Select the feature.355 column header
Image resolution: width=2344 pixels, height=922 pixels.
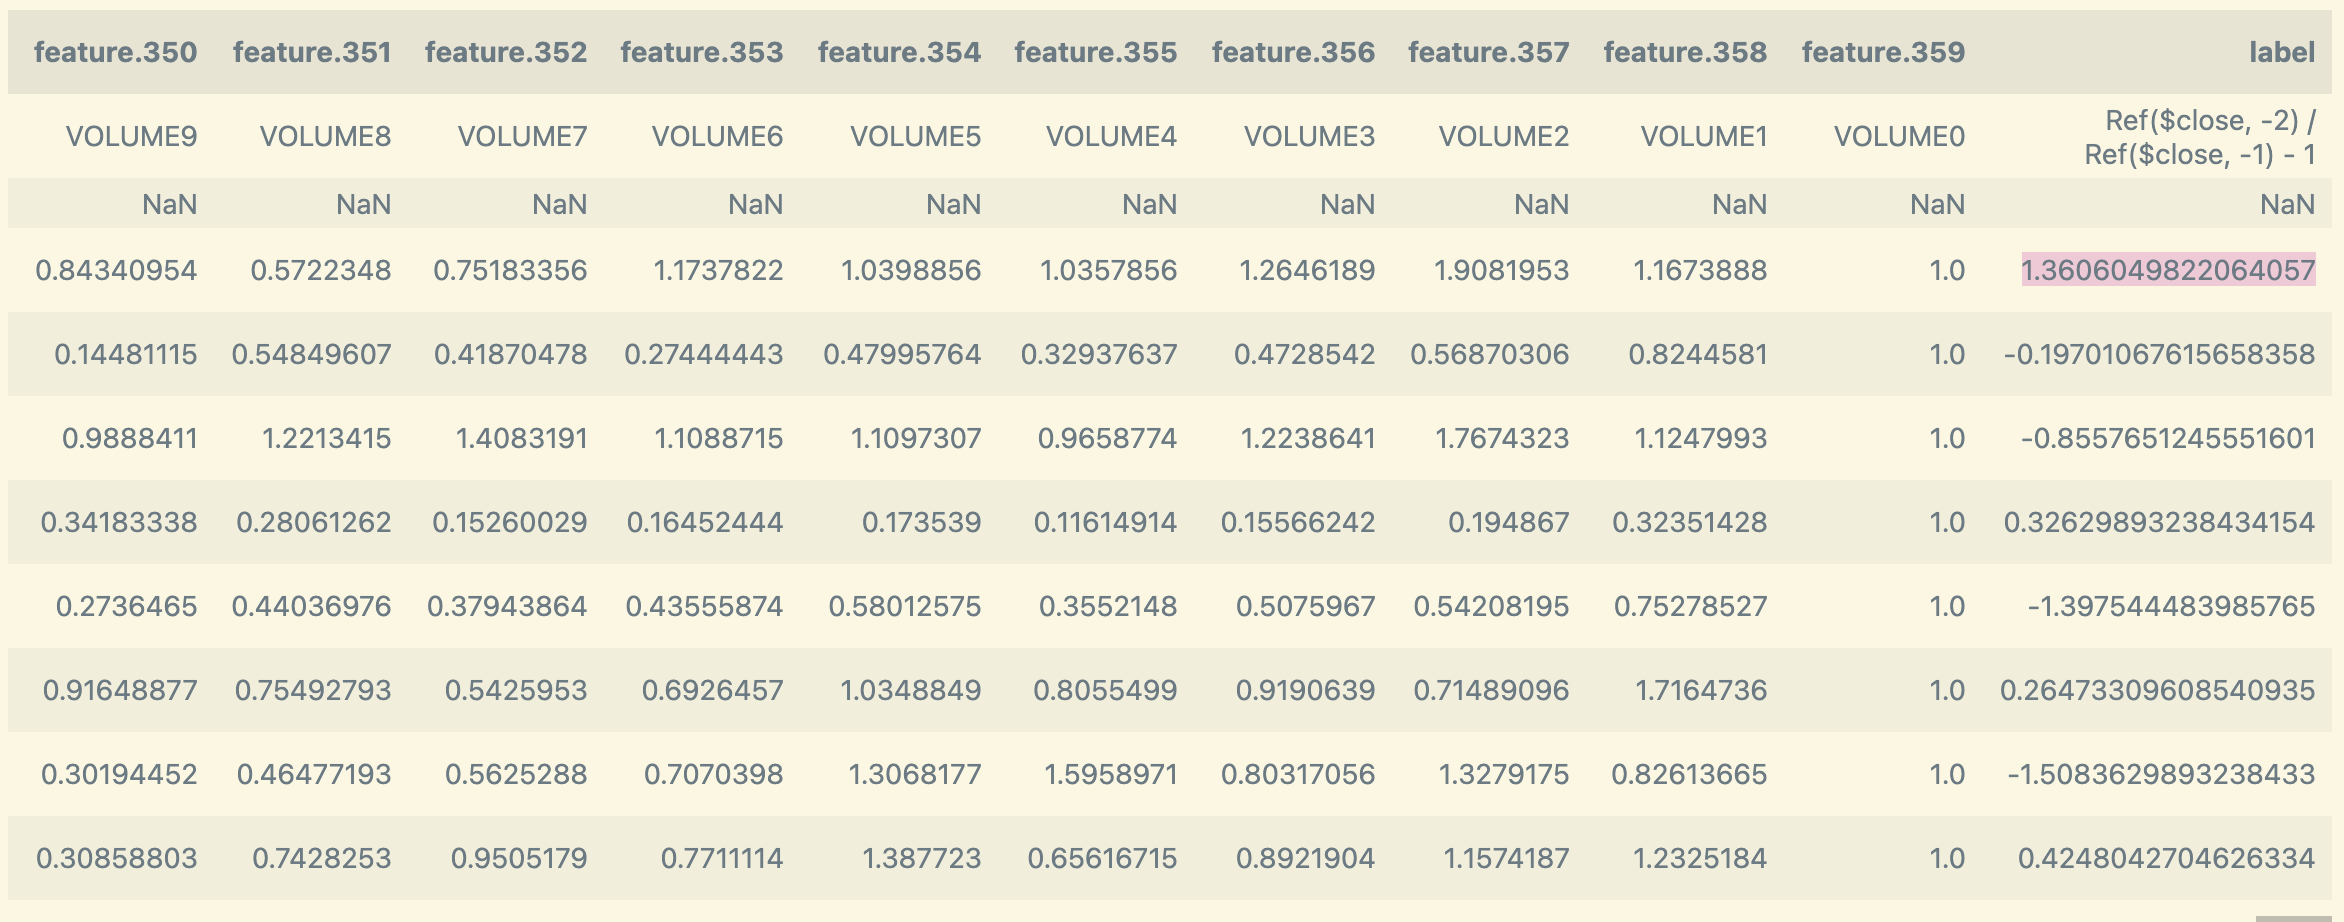[x=1093, y=52]
